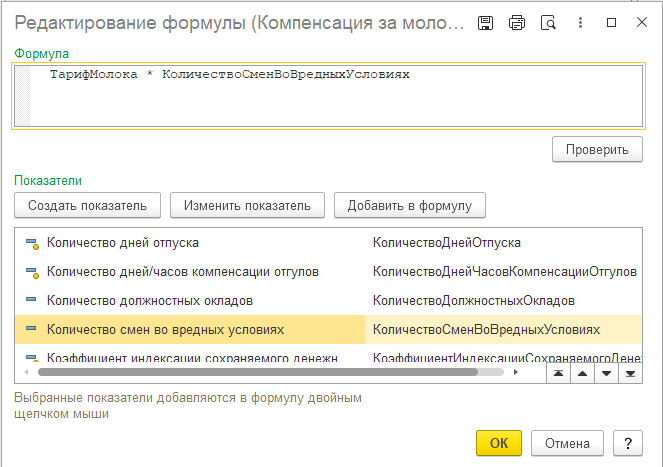Screen dimensions: 663x467
Task: Open the three-dot more menu
Action: click(x=580, y=22)
